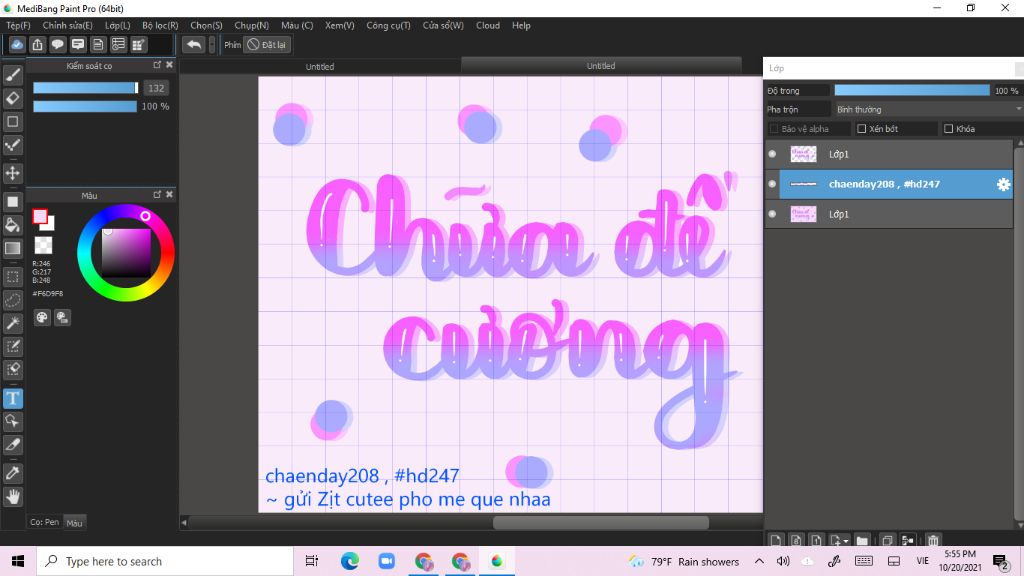Open the Pha trộn blend mode dropdown
Image resolution: width=1024 pixels, height=576 pixels.
927,109
